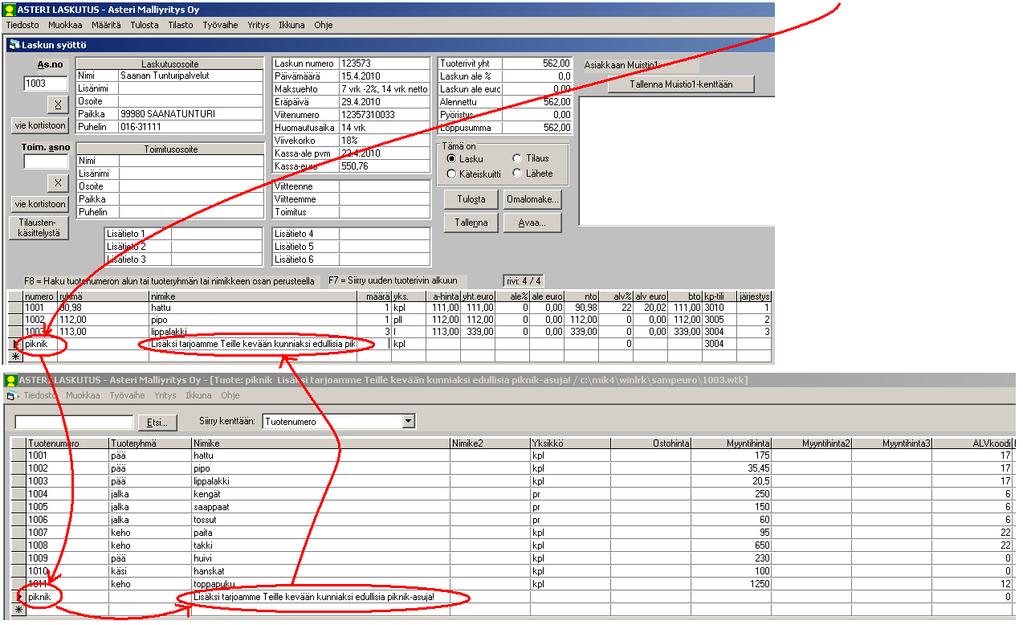Open the Määritä menu

pos(106,25)
